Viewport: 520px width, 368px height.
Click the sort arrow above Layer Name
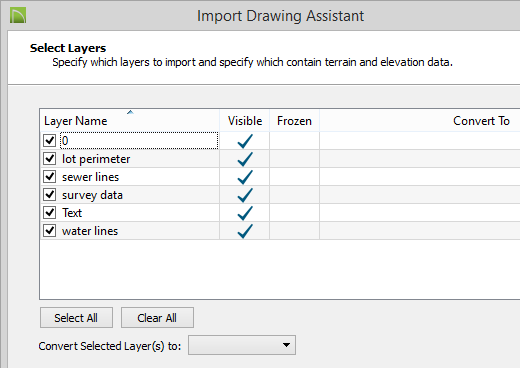coord(130,112)
